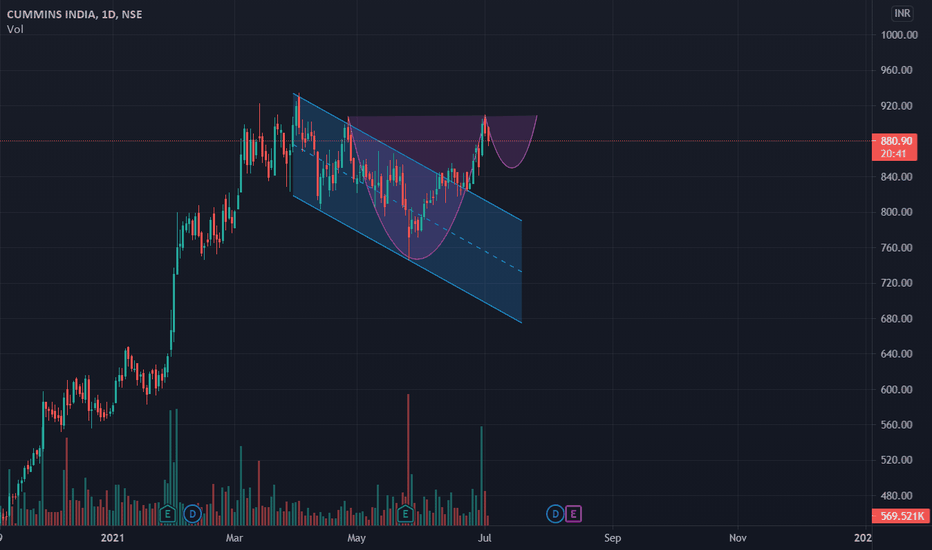The image size is (932, 550).
Task: Click the 960.00 price axis label
Action: [x=896, y=70]
